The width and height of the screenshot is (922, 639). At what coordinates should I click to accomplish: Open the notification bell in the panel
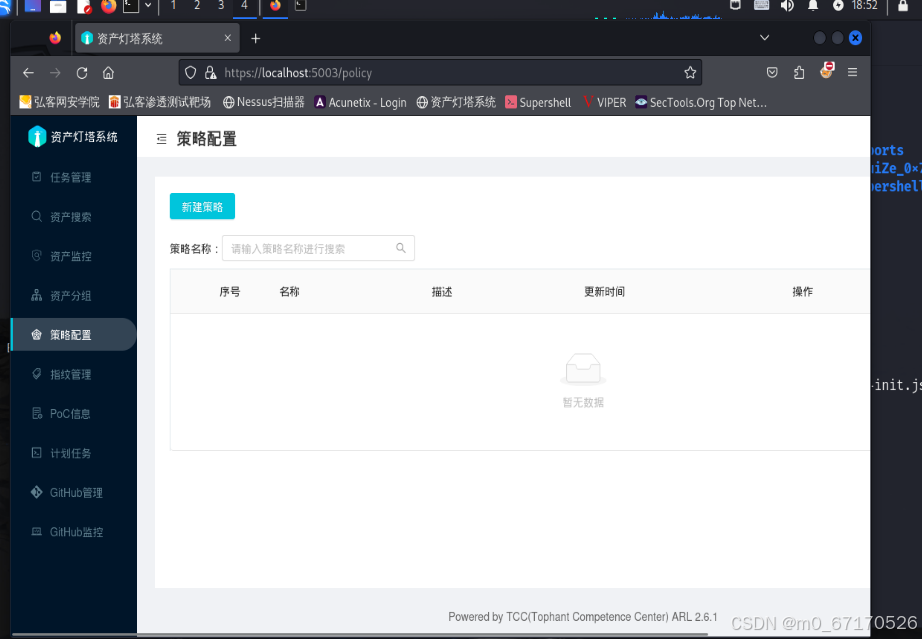point(813,6)
